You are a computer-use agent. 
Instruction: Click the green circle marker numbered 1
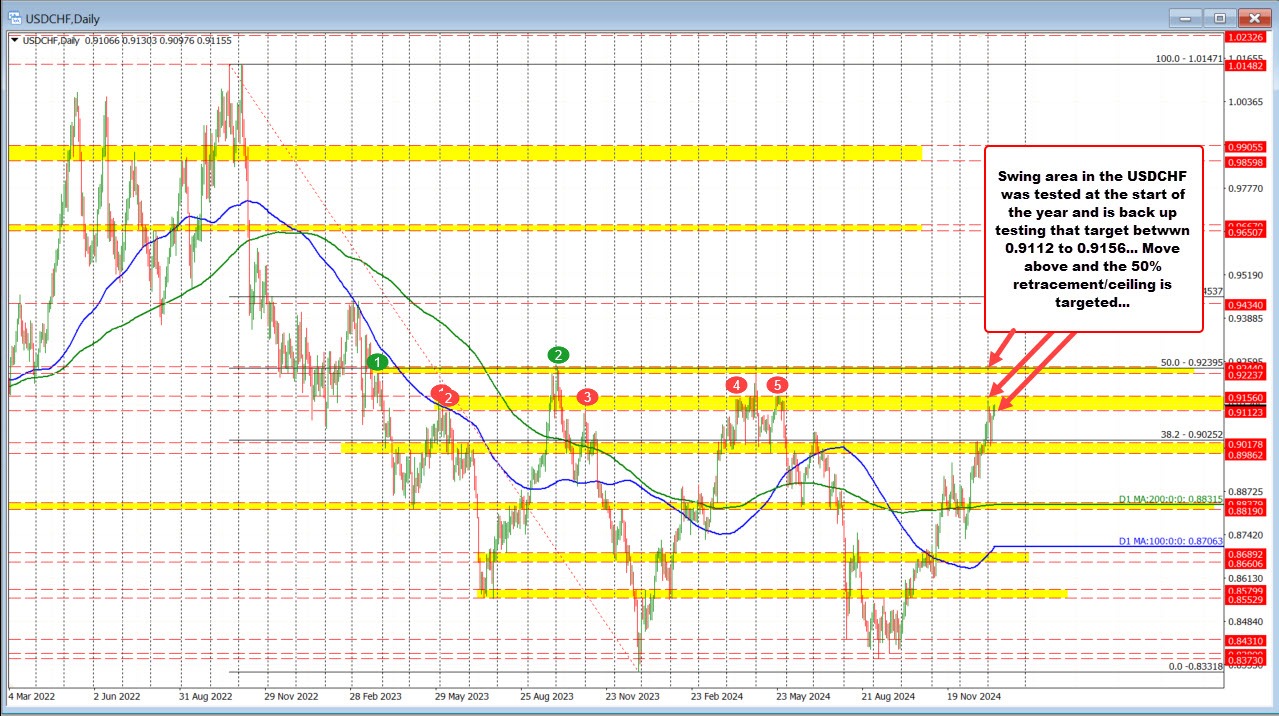(377, 362)
